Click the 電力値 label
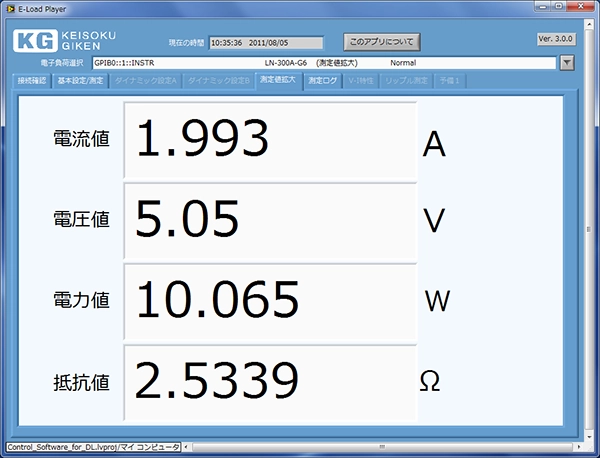The height and width of the screenshot is (458, 600). pyautogui.click(x=82, y=300)
